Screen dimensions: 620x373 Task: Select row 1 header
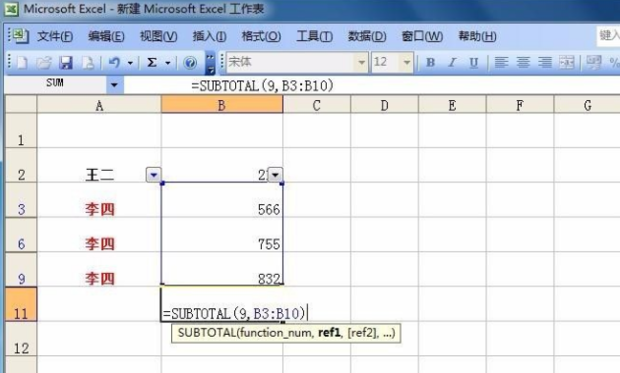[x=21, y=131]
